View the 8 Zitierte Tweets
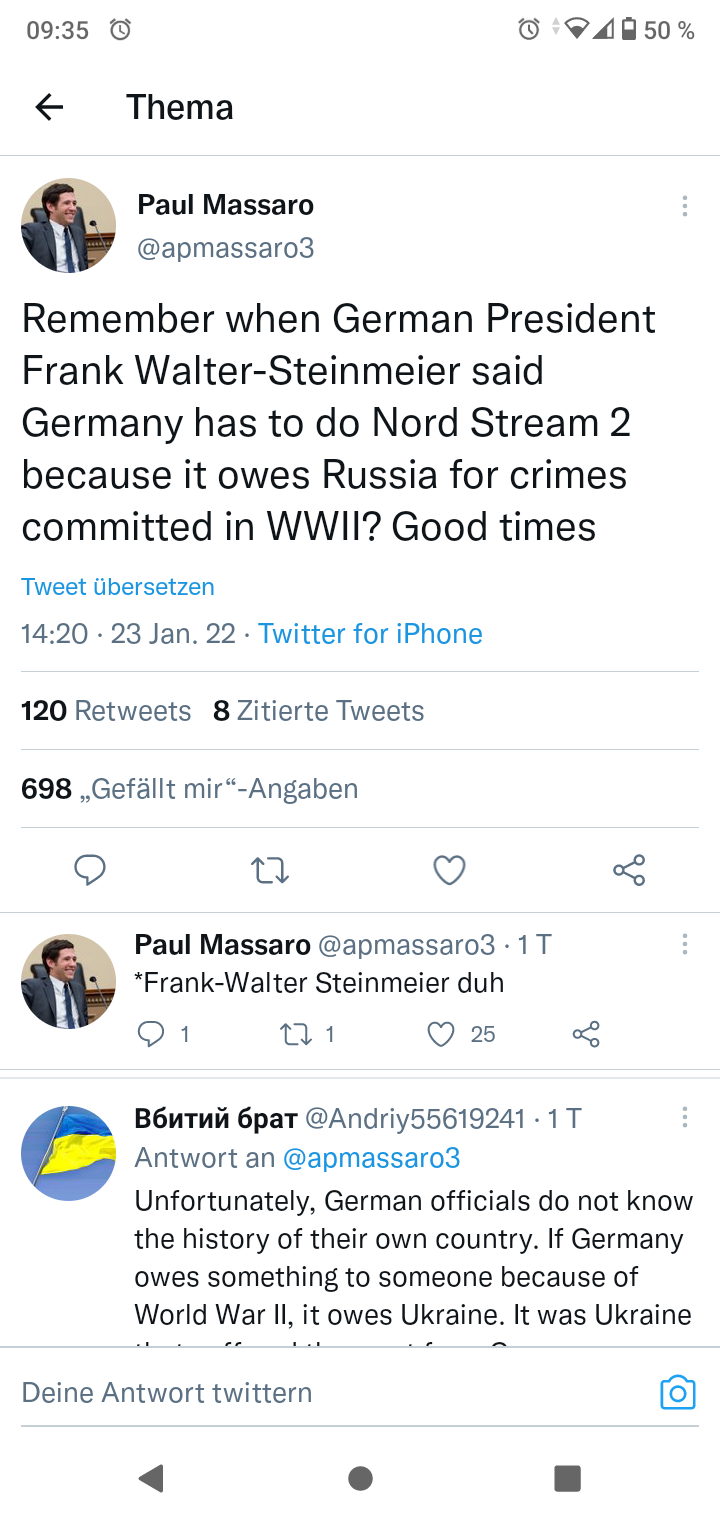Viewport: 720px width, 1520px height. click(x=318, y=711)
